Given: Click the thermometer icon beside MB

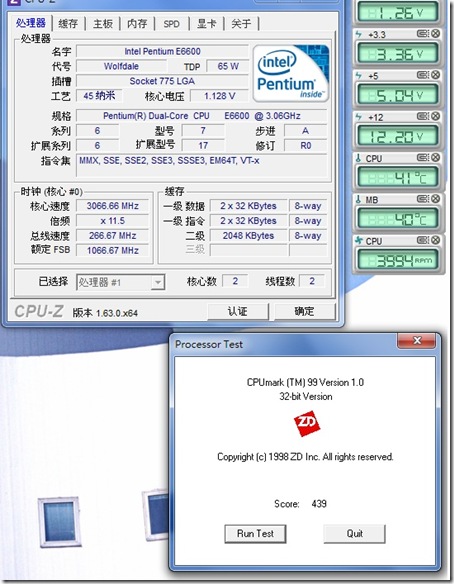Looking at the screenshot, I should click(x=359, y=200).
